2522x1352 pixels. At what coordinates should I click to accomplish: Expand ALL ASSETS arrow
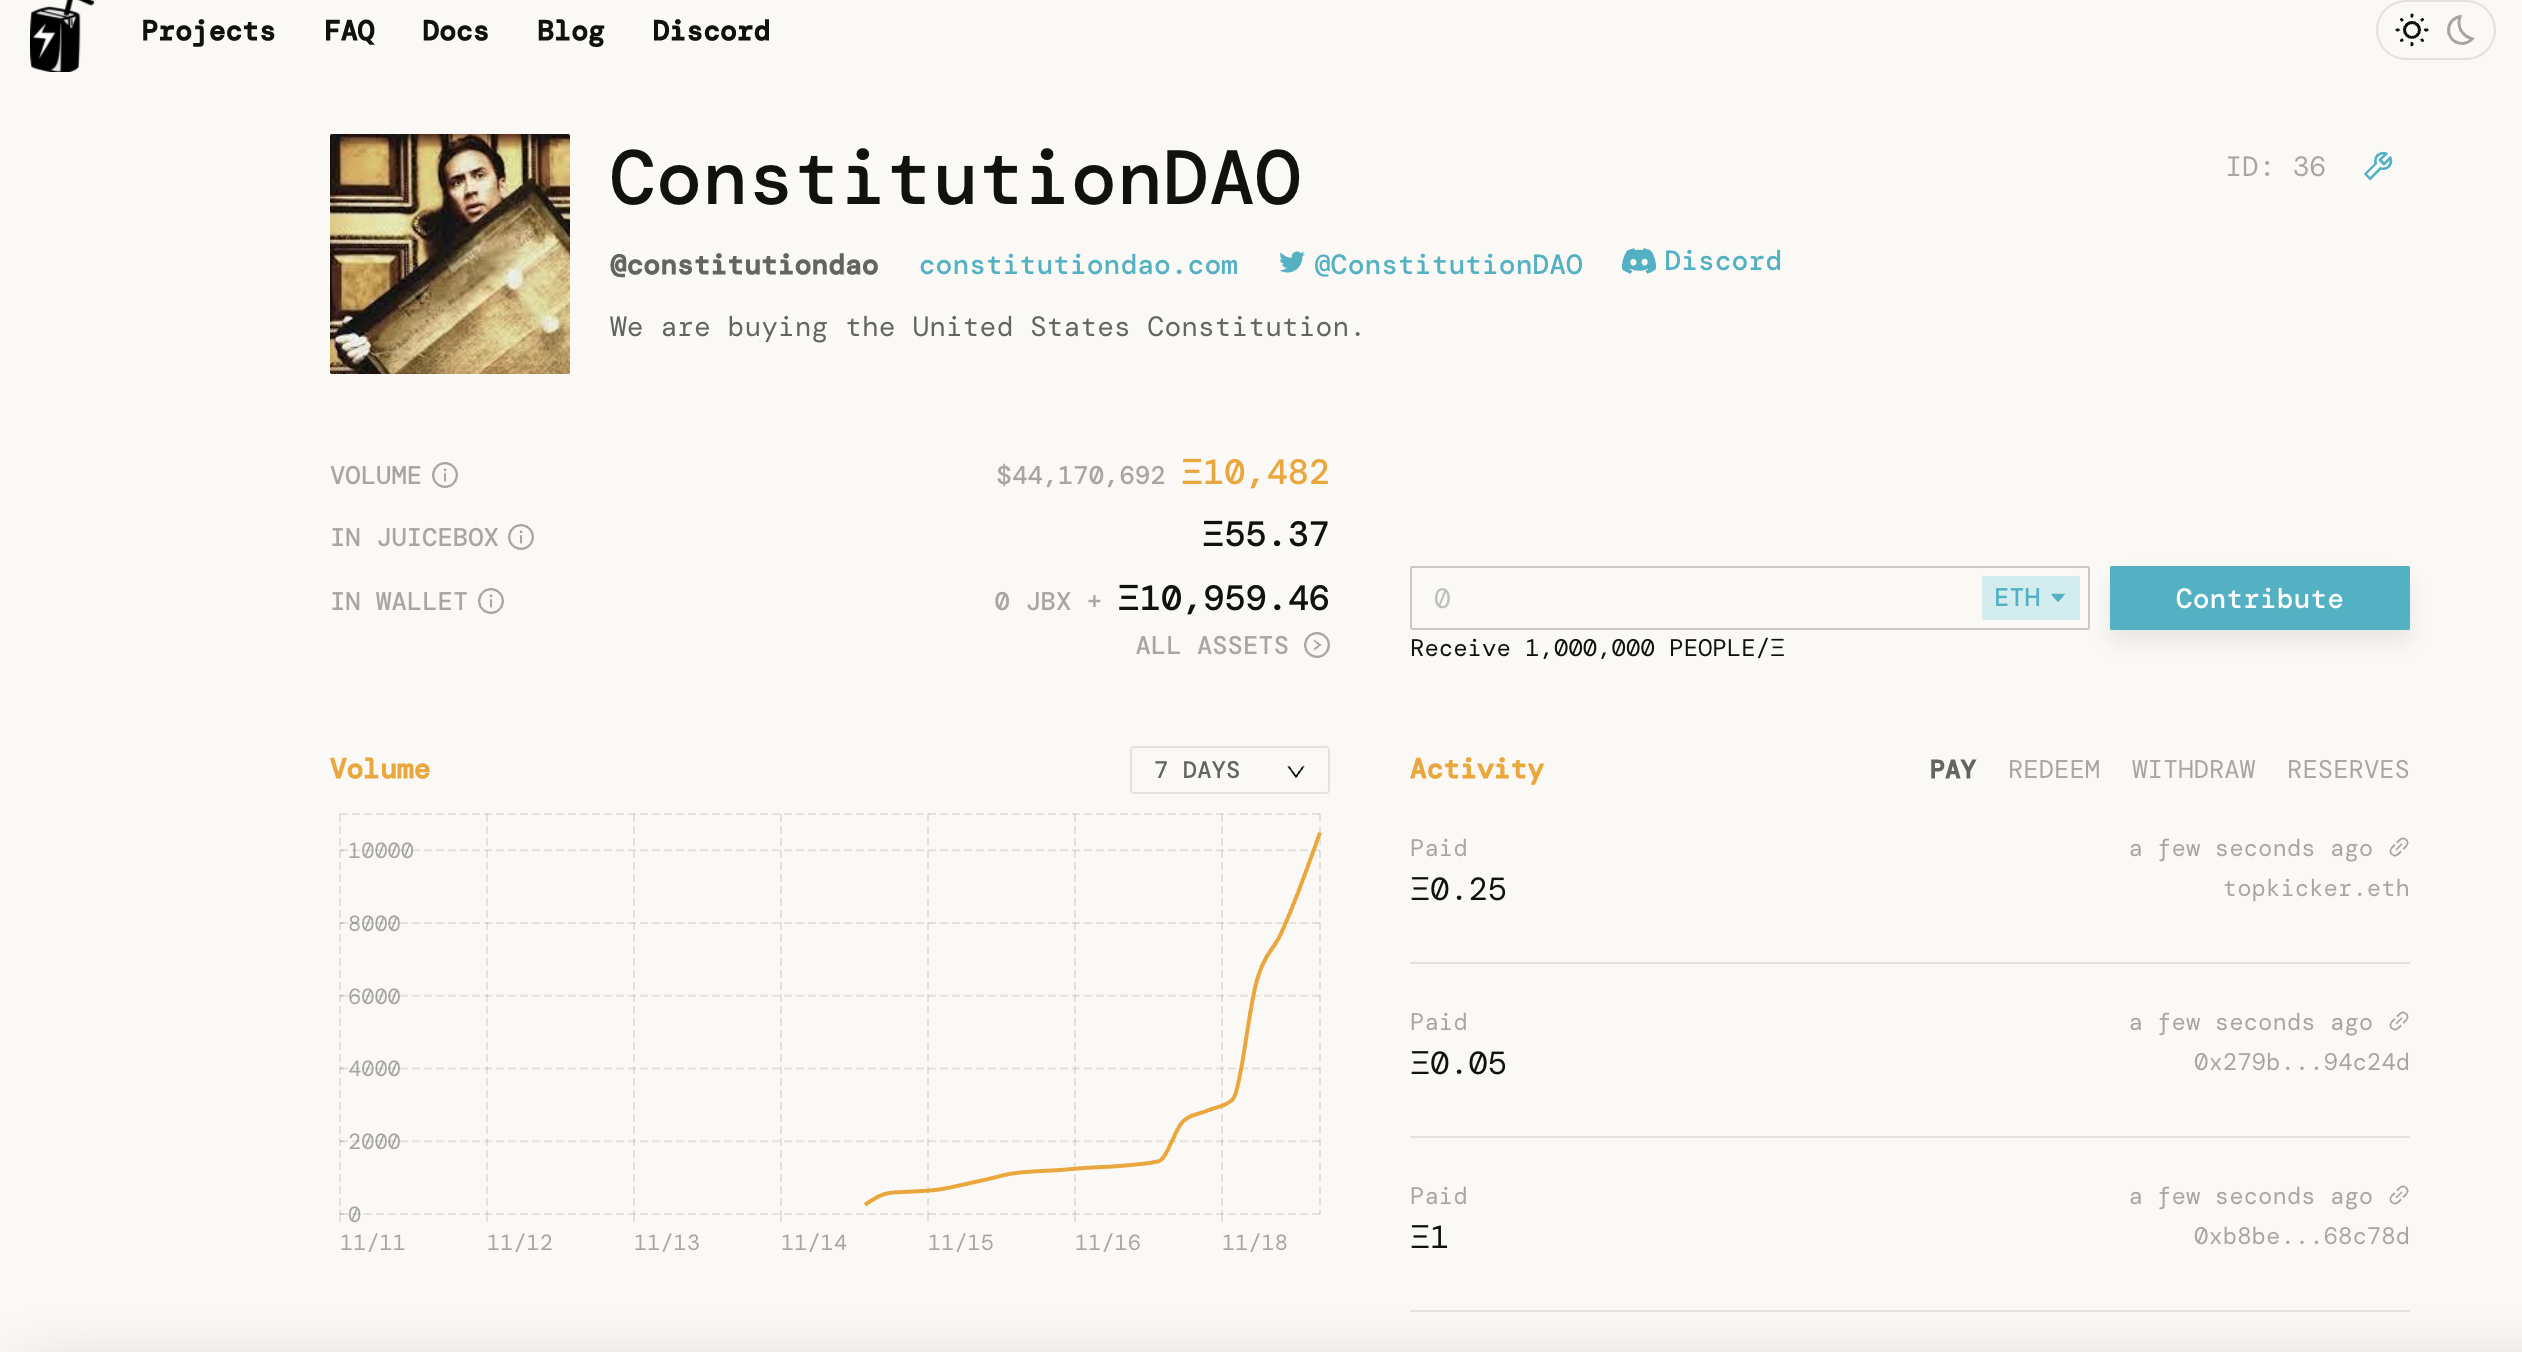coord(1317,646)
